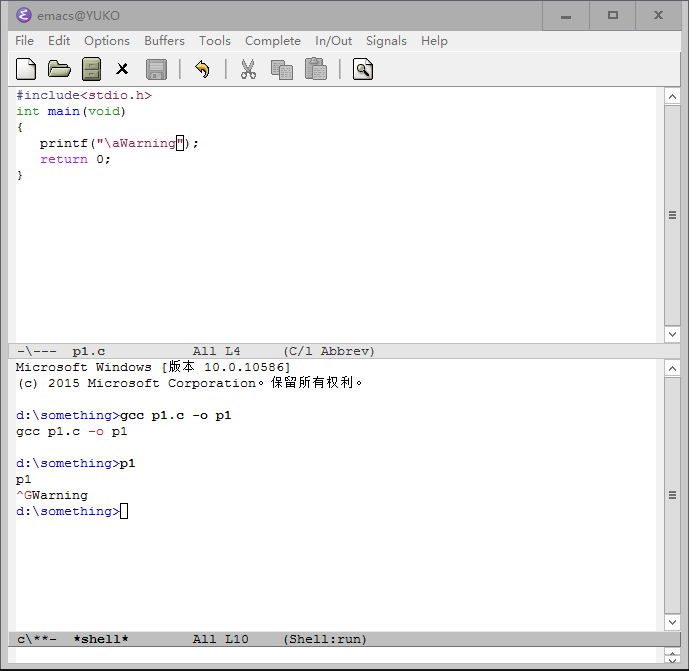Close the current buffer using the X icon
Image resolution: width=689 pixels, height=671 pixels.
[123, 69]
